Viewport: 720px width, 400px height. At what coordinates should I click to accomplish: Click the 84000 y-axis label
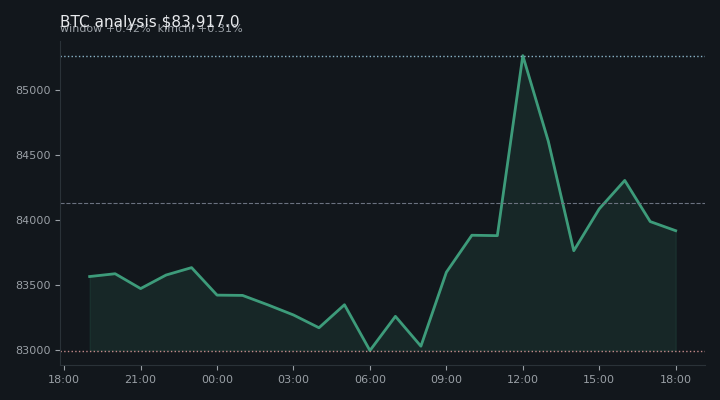33,220
